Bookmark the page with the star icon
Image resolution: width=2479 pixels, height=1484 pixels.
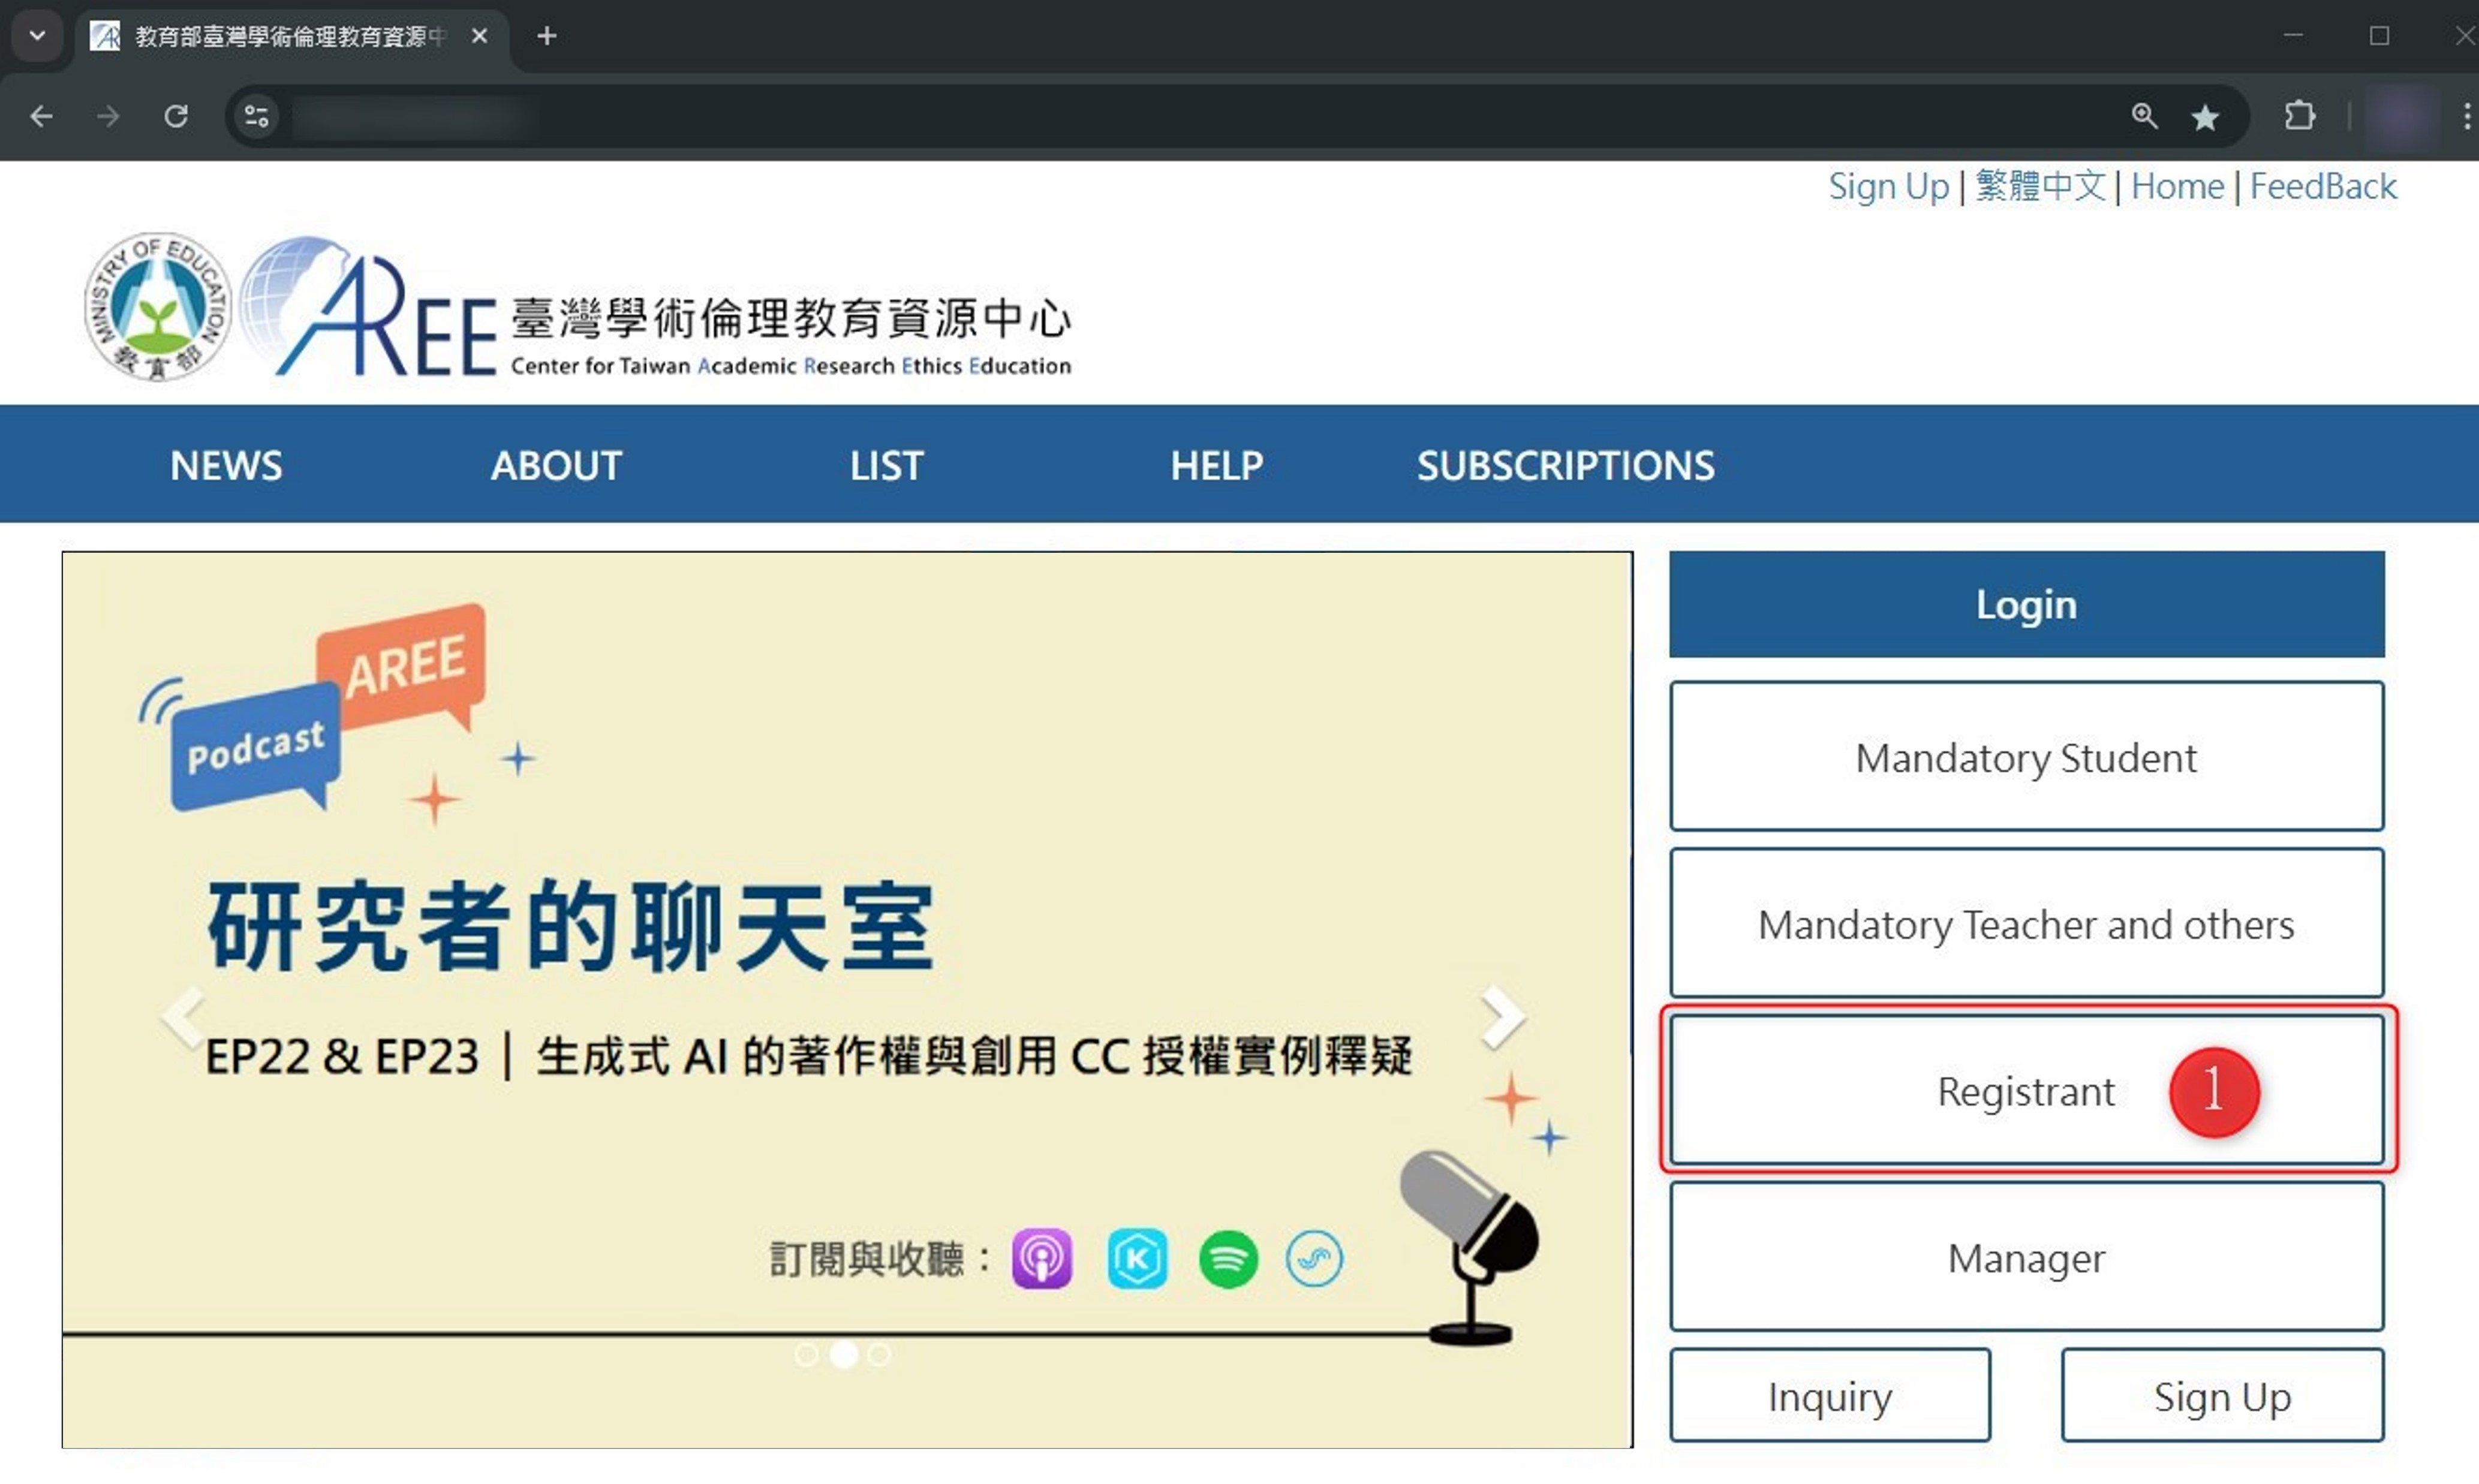click(2205, 117)
